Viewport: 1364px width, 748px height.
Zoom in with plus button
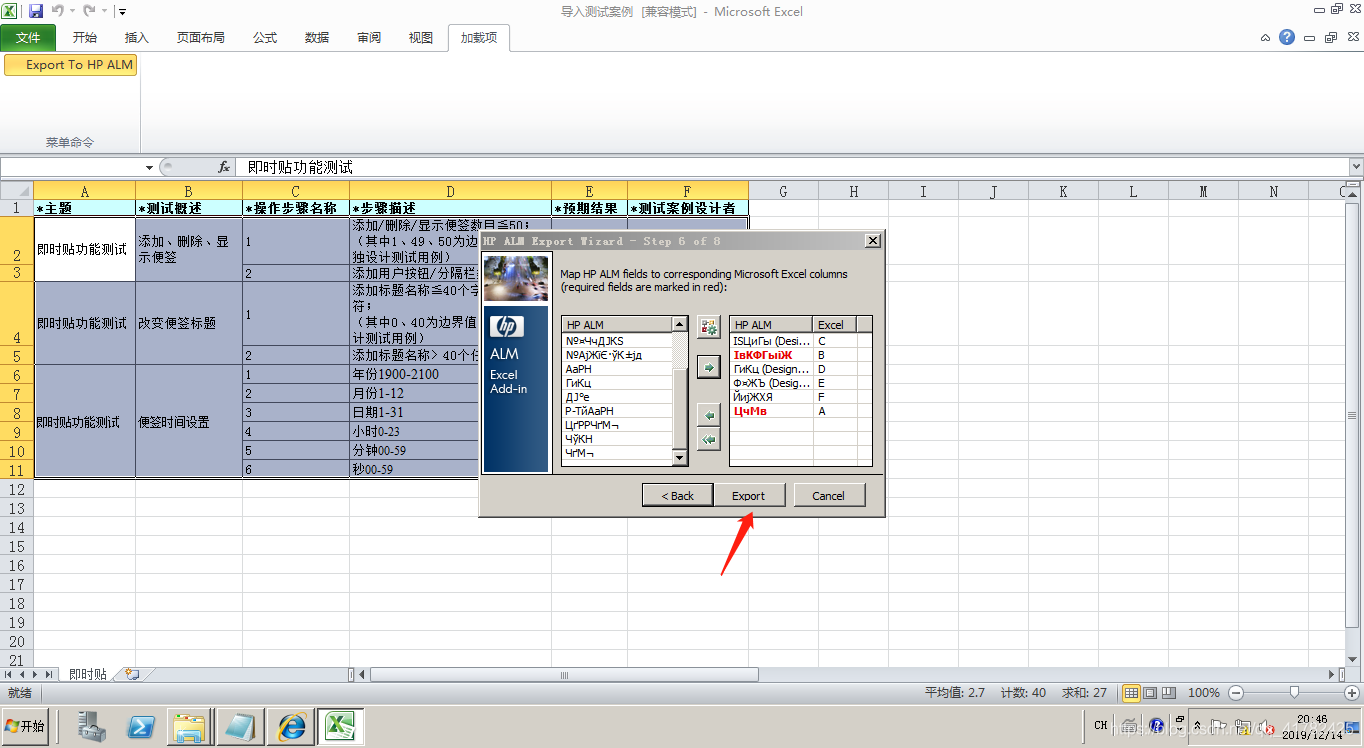pos(1353,693)
